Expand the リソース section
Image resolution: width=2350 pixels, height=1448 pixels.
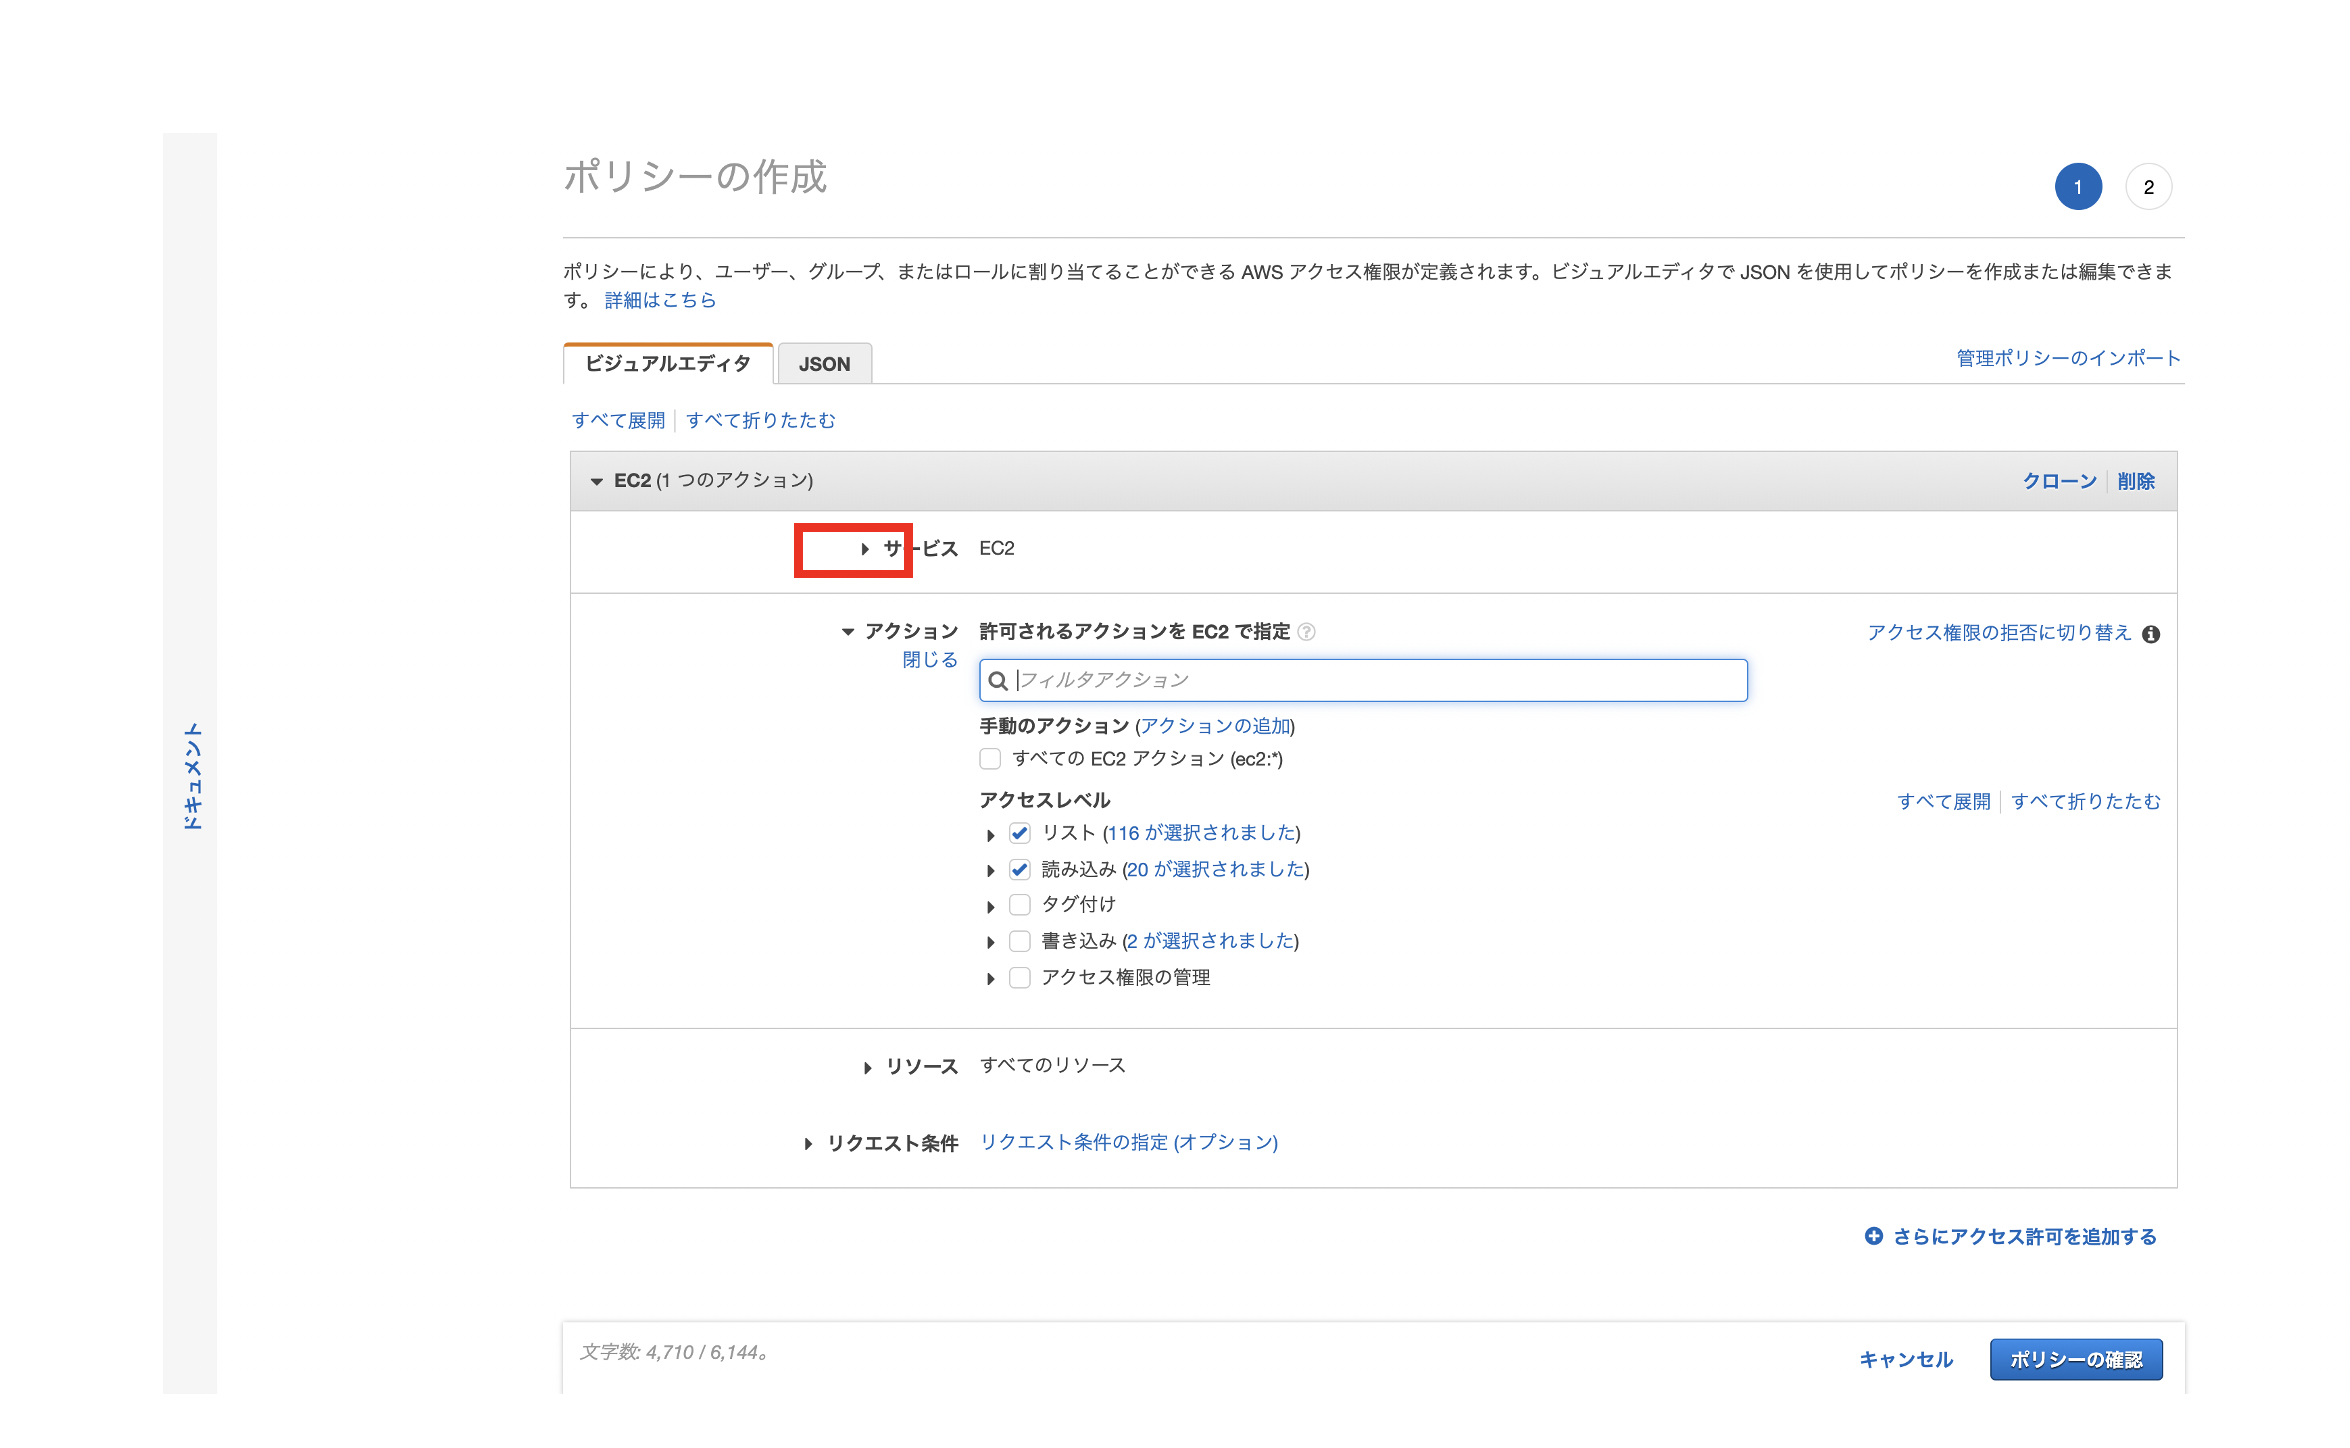(867, 1068)
